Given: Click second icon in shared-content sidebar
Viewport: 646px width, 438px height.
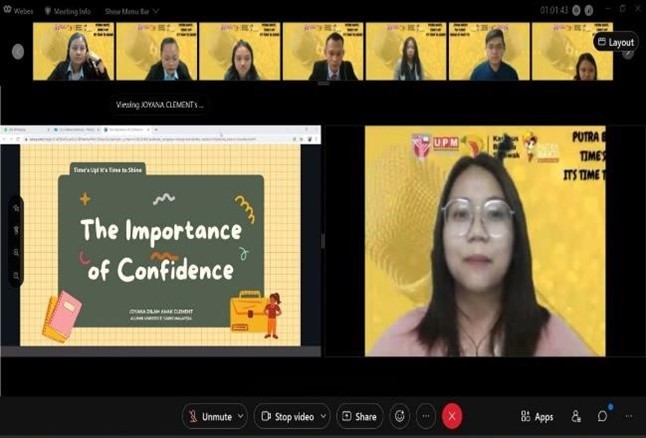Looking at the screenshot, I should [16, 230].
